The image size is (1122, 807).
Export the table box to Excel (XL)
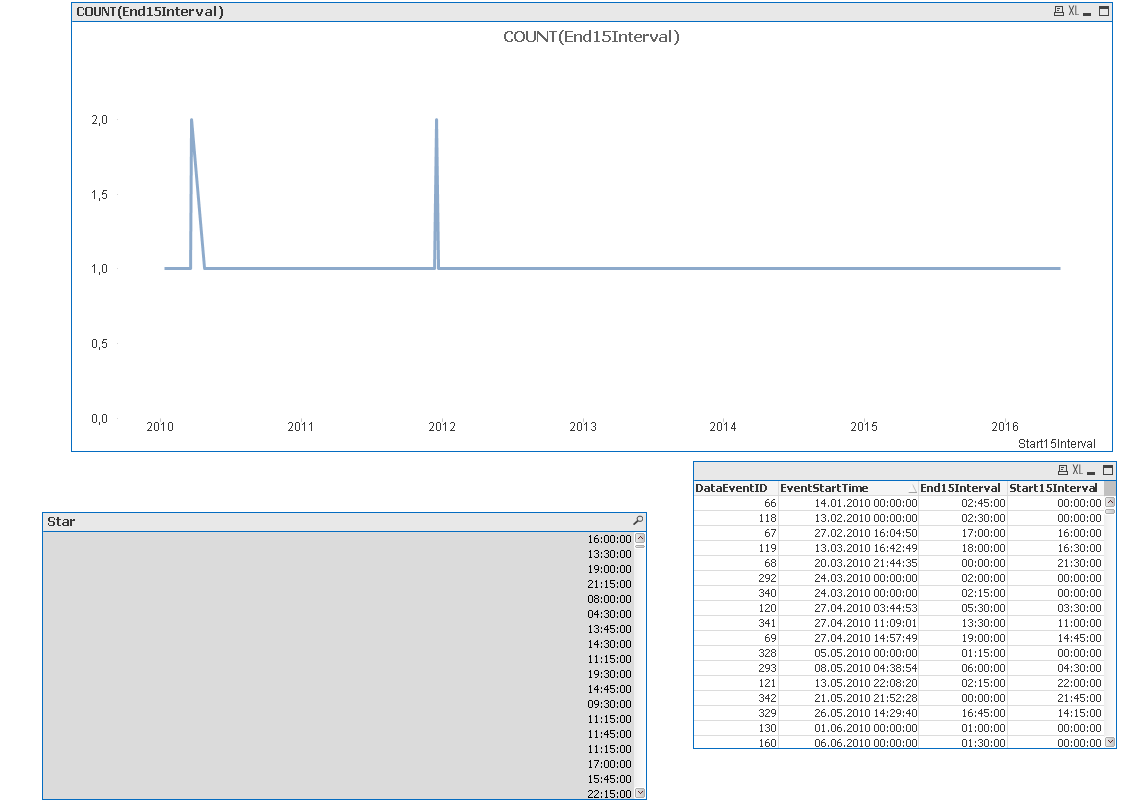pyautogui.click(x=1077, y=471)
